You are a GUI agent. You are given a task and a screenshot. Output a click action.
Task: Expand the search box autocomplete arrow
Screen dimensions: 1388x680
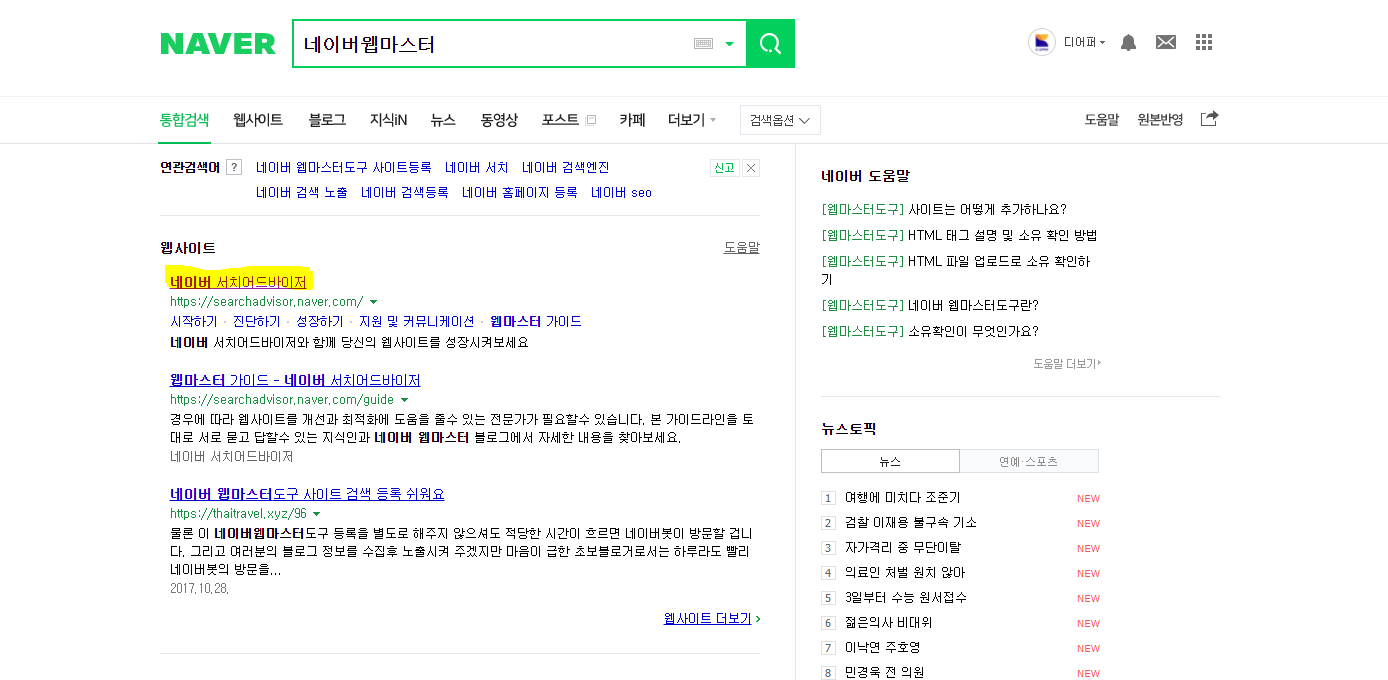[729, 44]
